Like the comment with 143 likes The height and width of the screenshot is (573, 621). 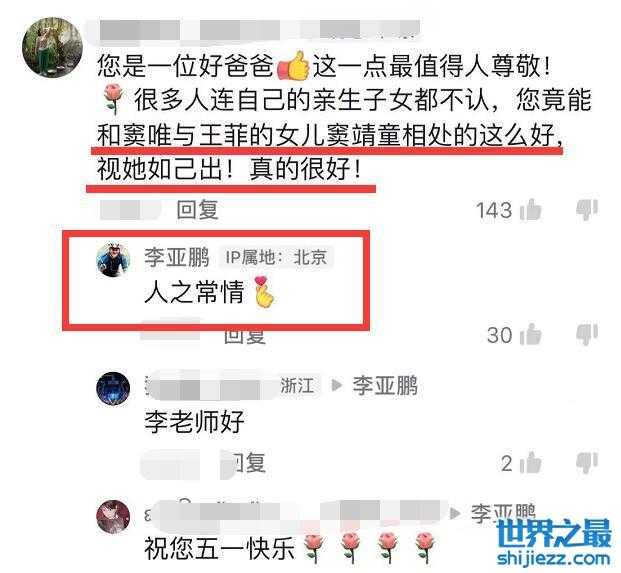click(x=530, y=209)
